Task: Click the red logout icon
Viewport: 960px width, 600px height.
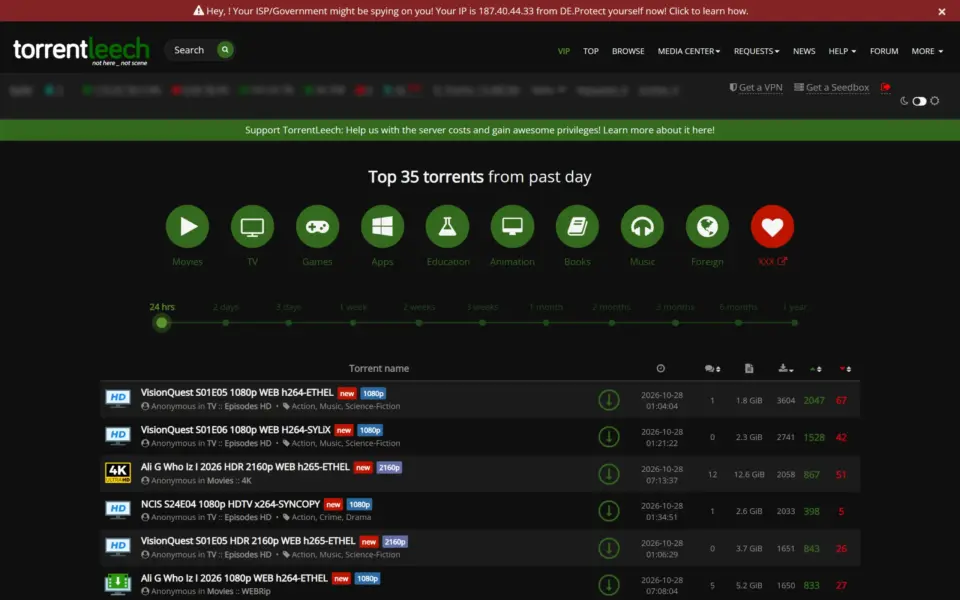Action: 885,88
